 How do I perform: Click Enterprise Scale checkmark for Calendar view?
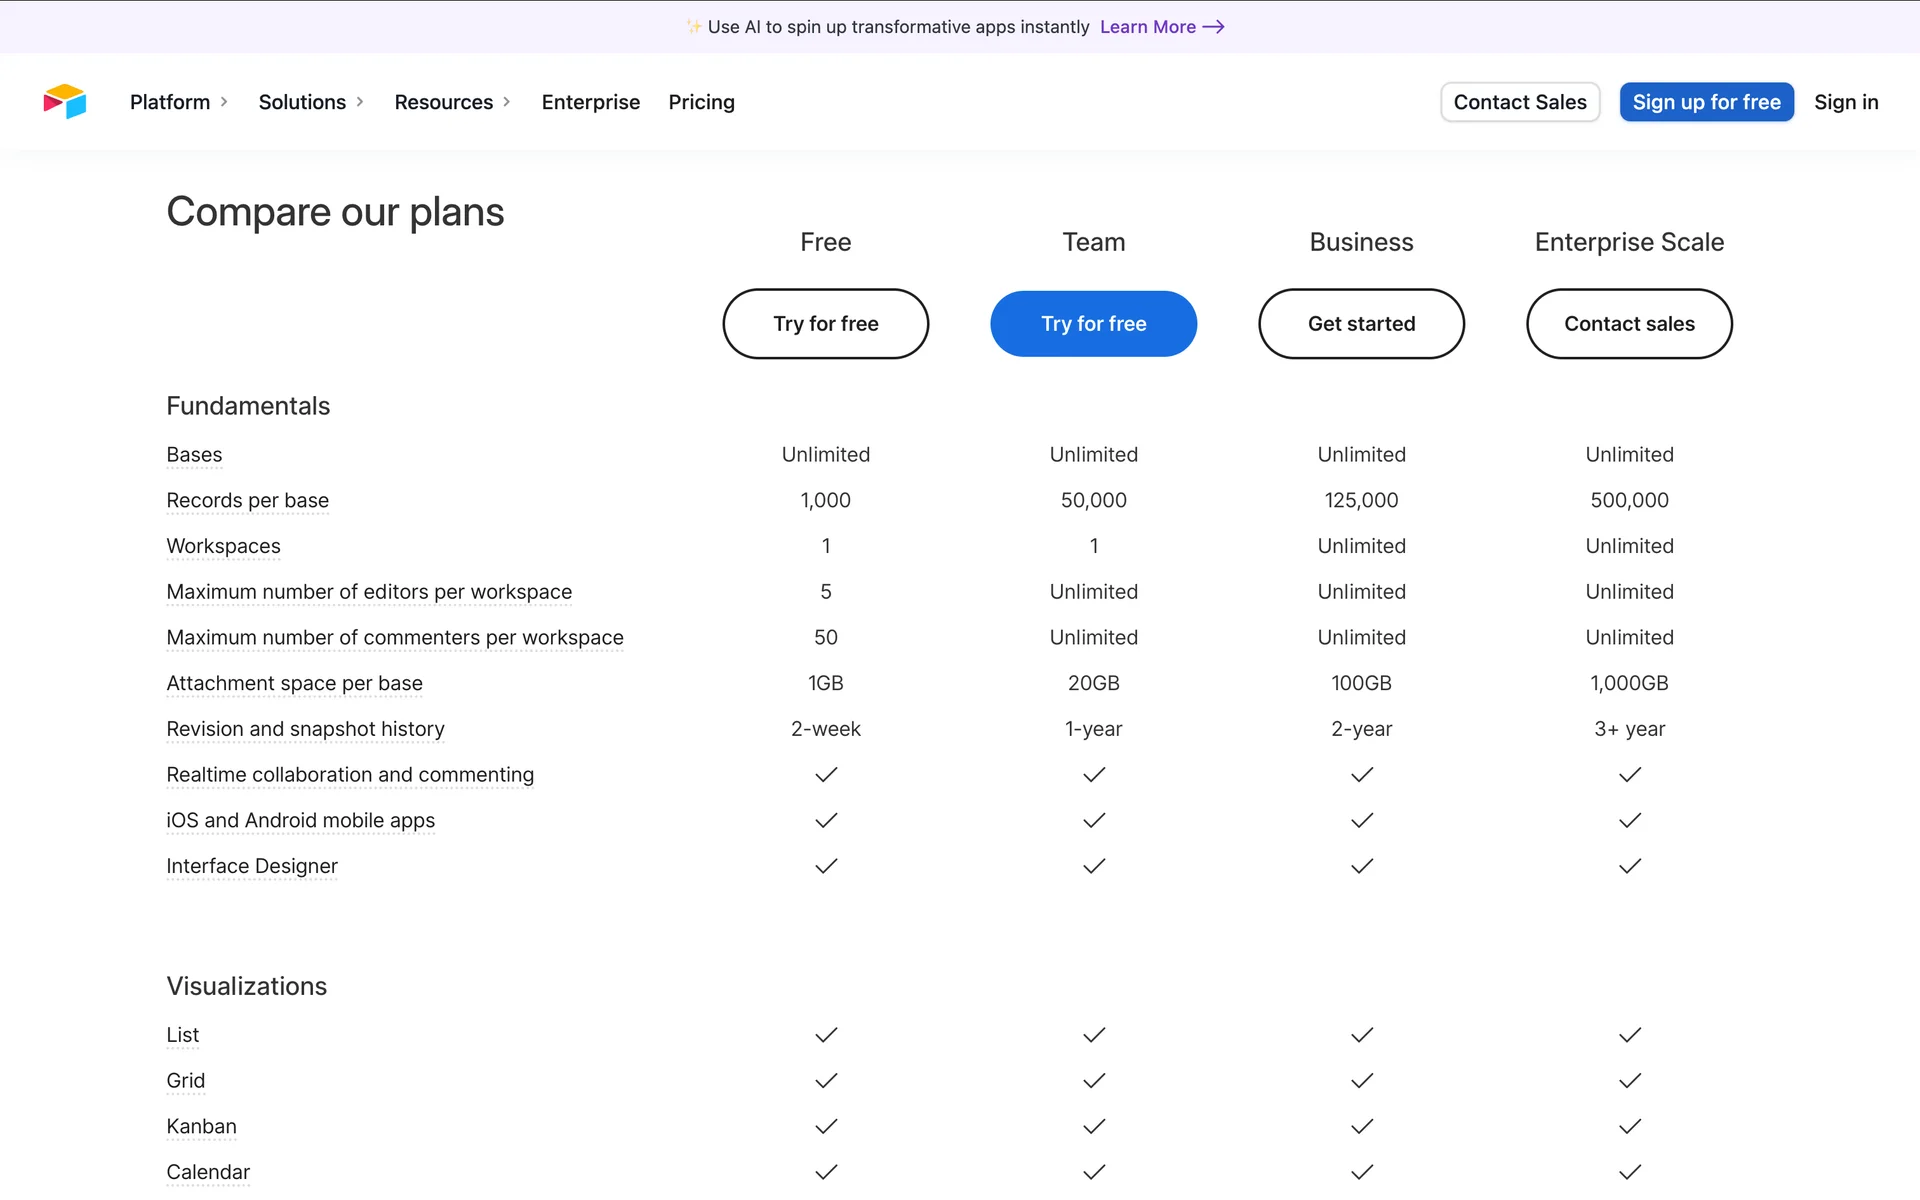(1630, 1172)
